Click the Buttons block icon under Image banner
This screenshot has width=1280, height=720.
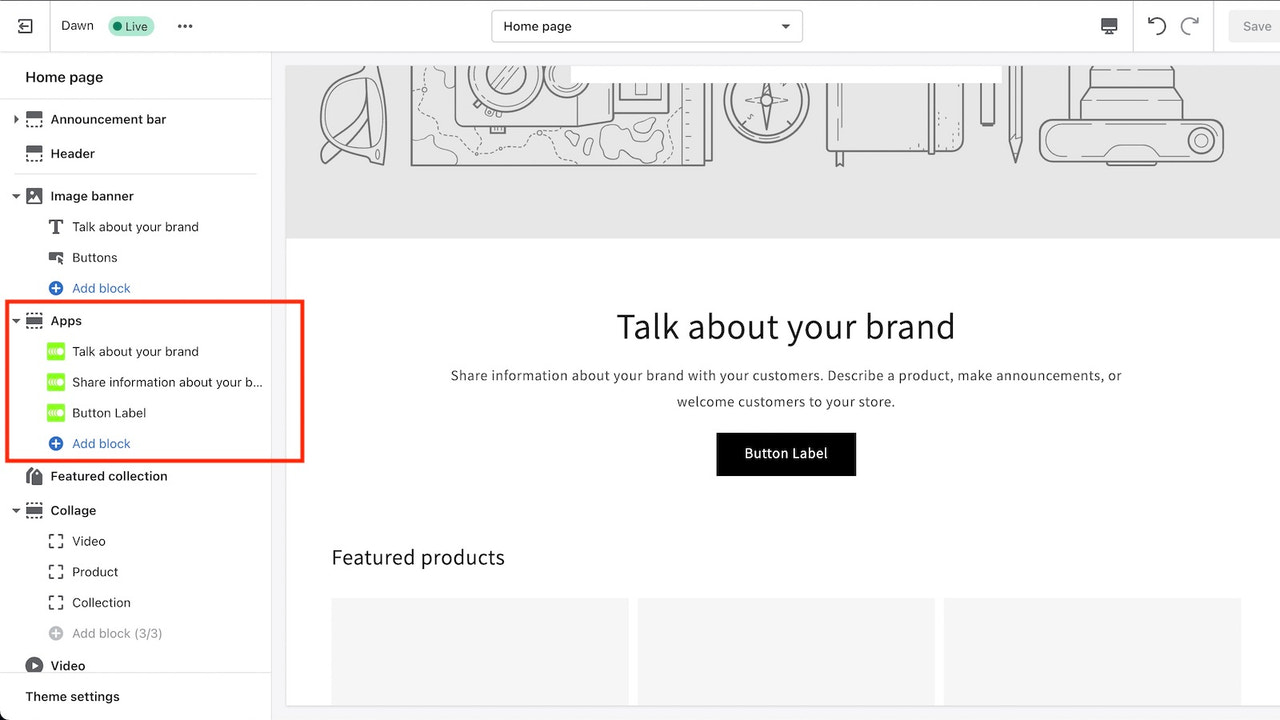pos(55,257)
